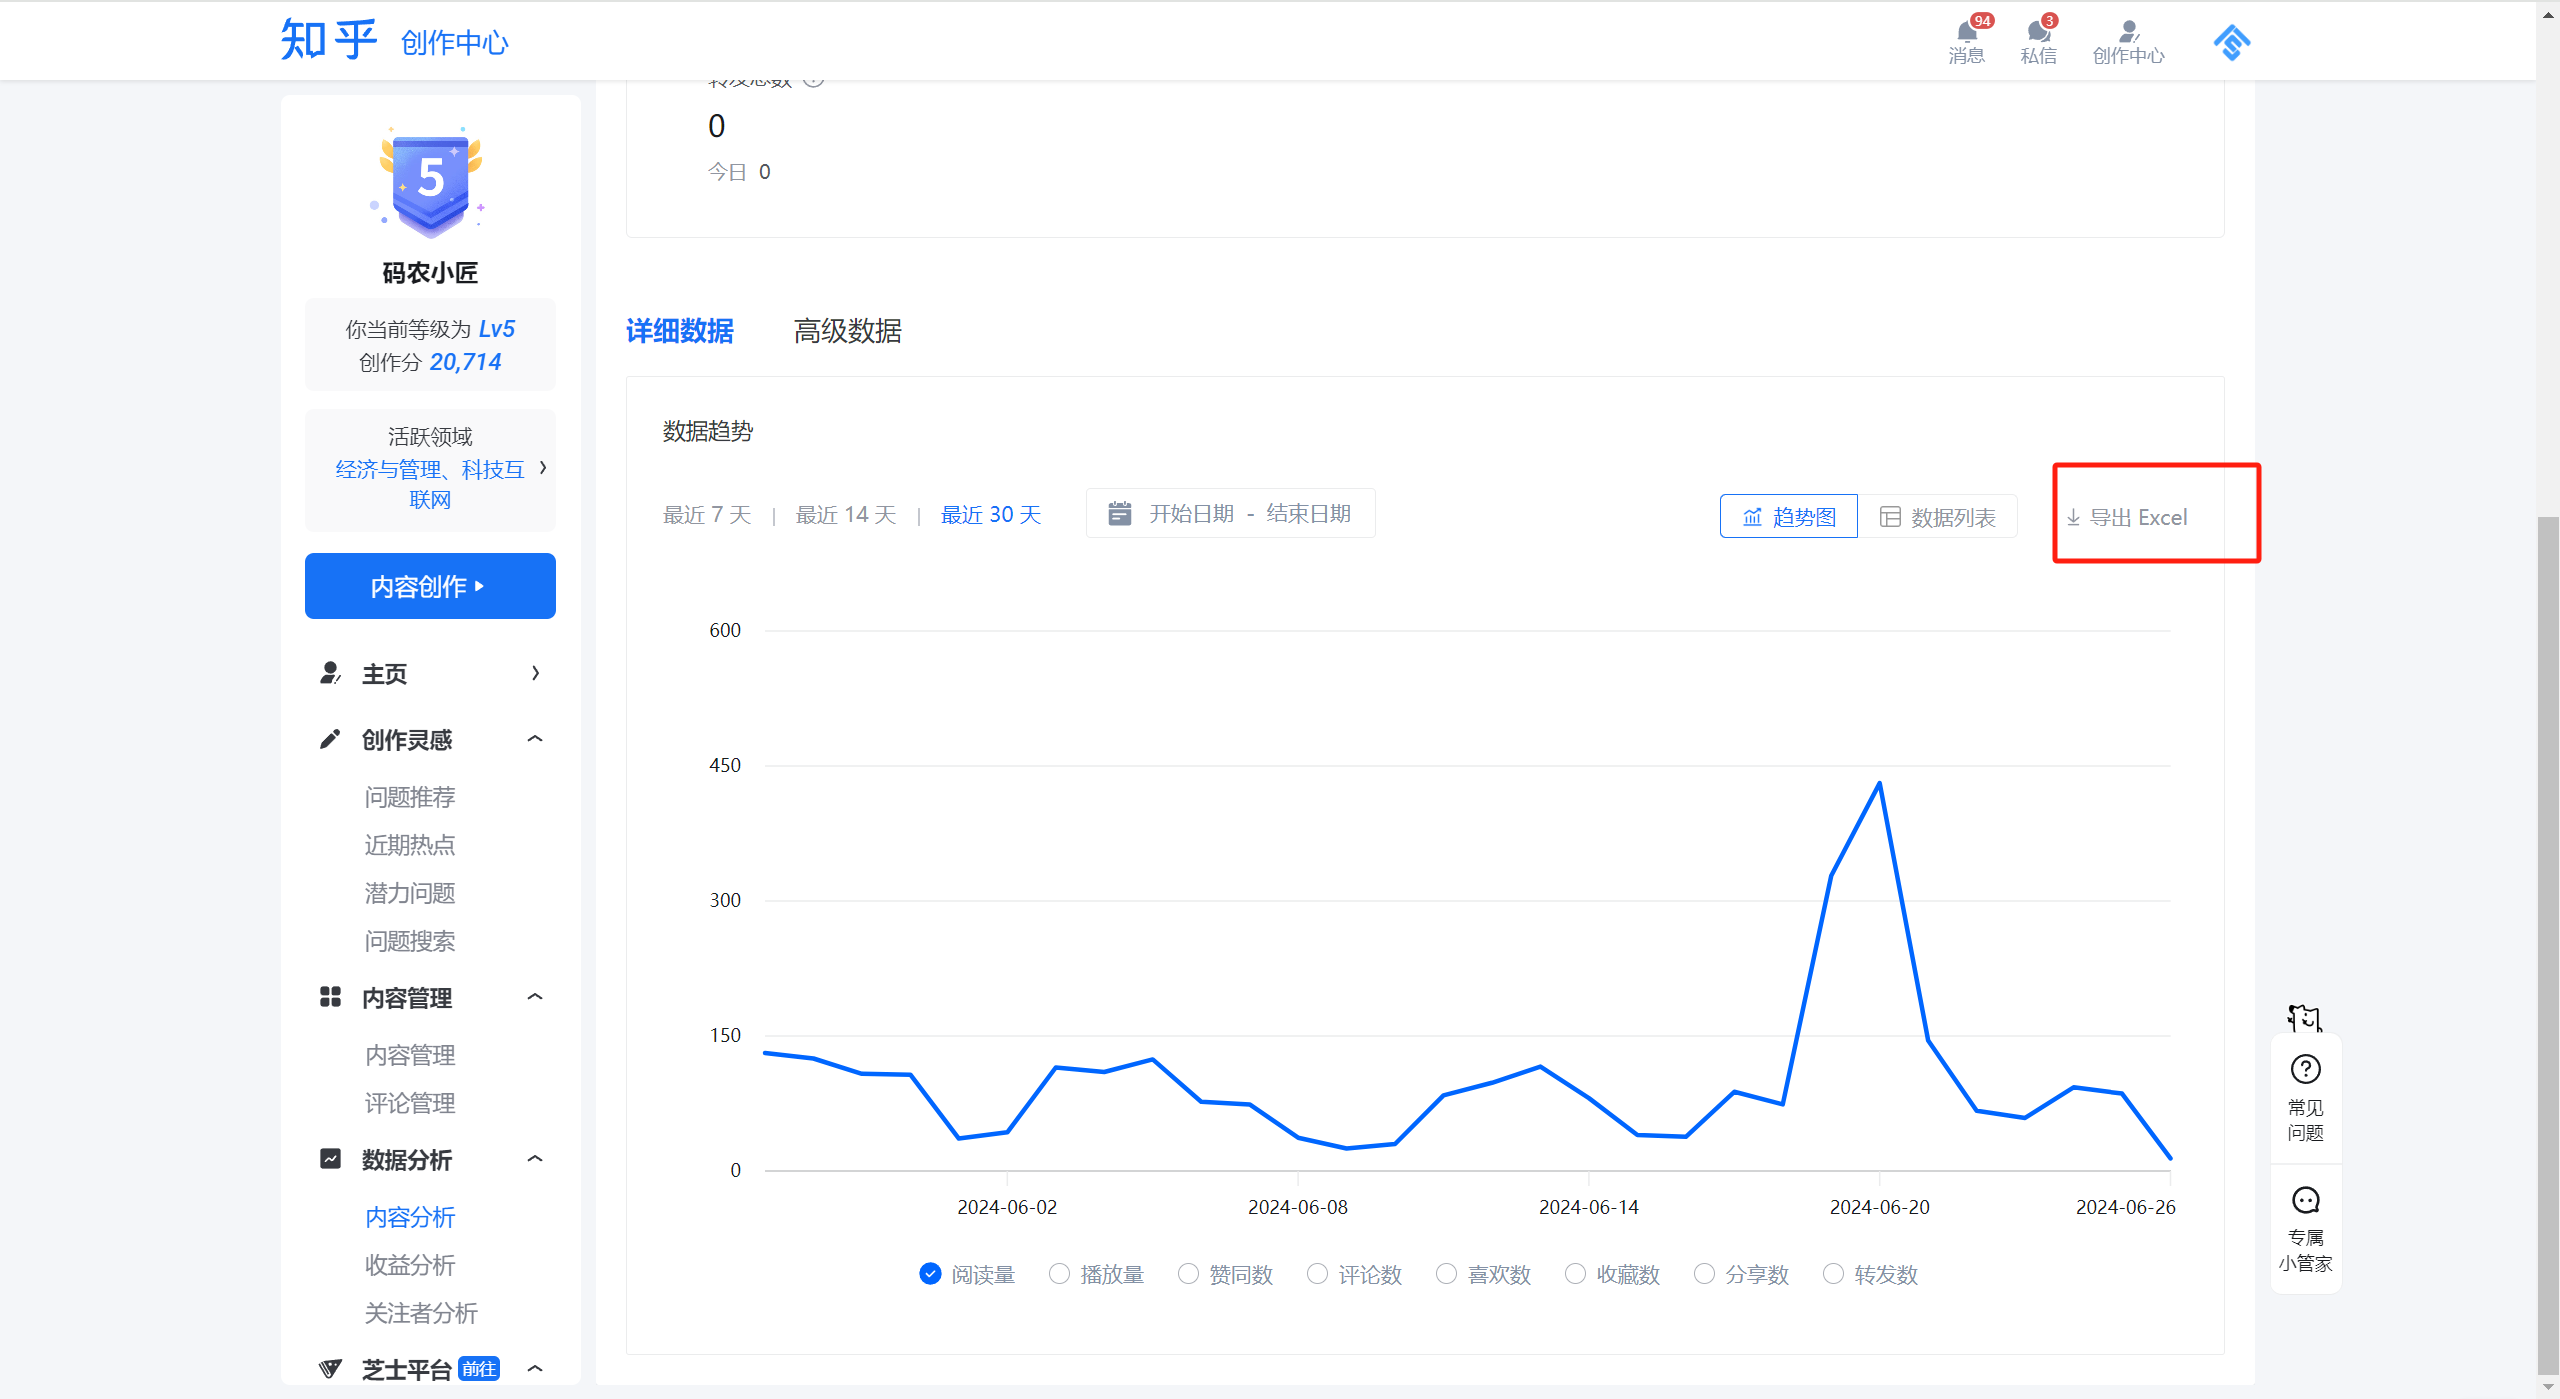Screen dimensions: 2560x1399
Task: Open 收益分析 in sidebar
Action: click(x=410, y=1265)
